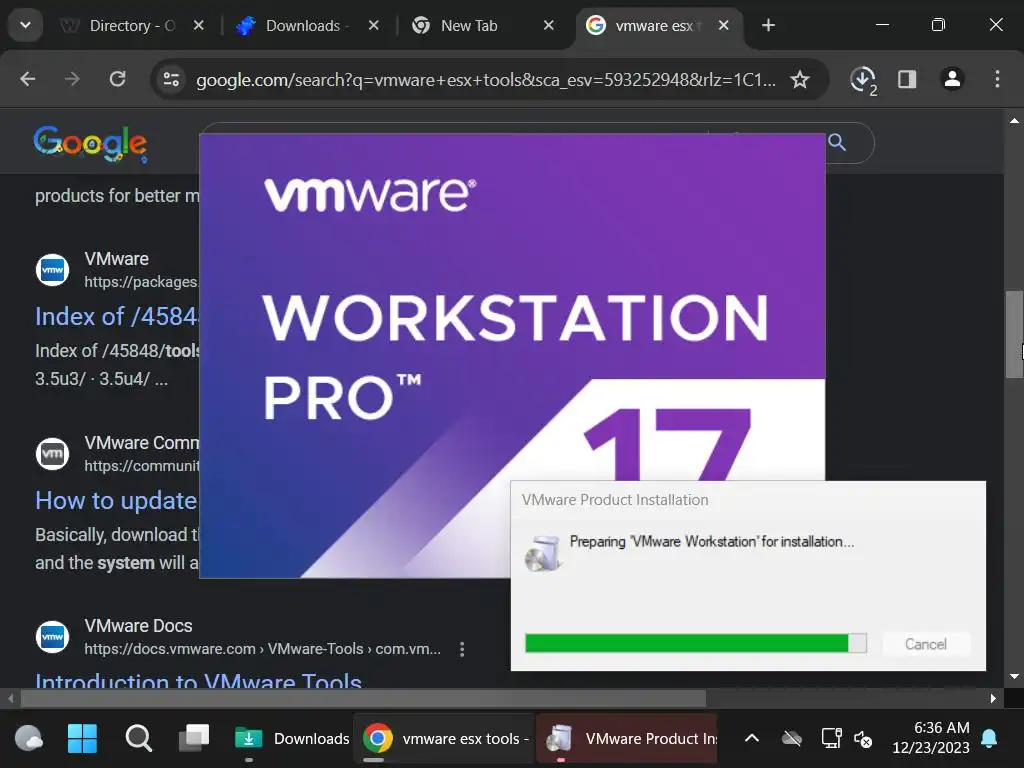Screen dimensions: 1024x768
Task: Click the horizontal scrollbar right arrow
Action: tap(993, 698)
